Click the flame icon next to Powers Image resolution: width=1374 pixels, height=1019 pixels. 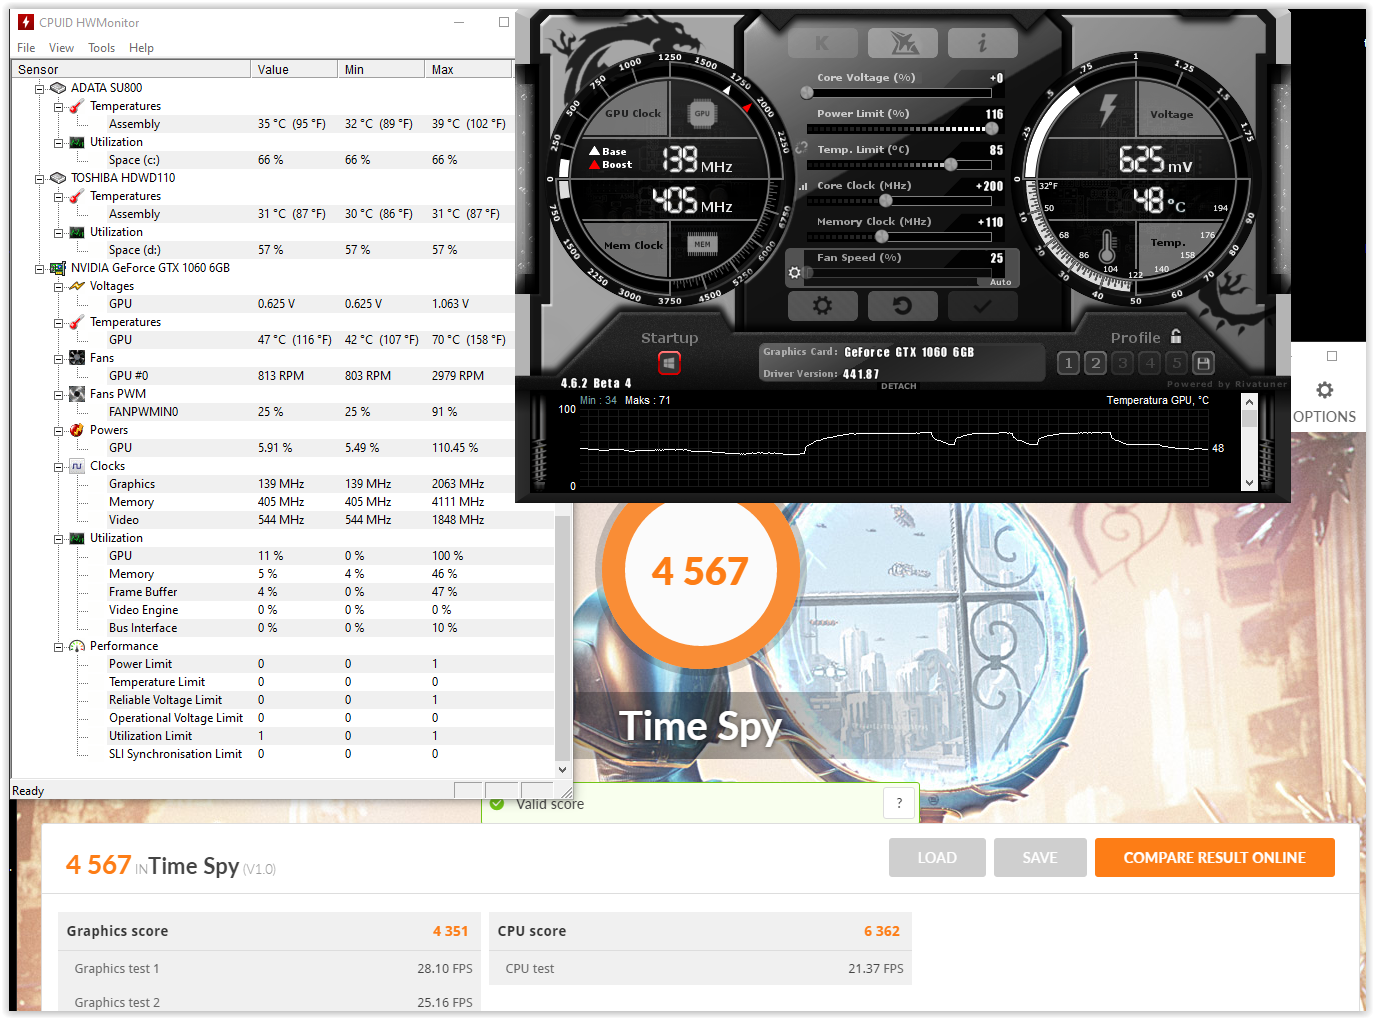click(77, 430)
